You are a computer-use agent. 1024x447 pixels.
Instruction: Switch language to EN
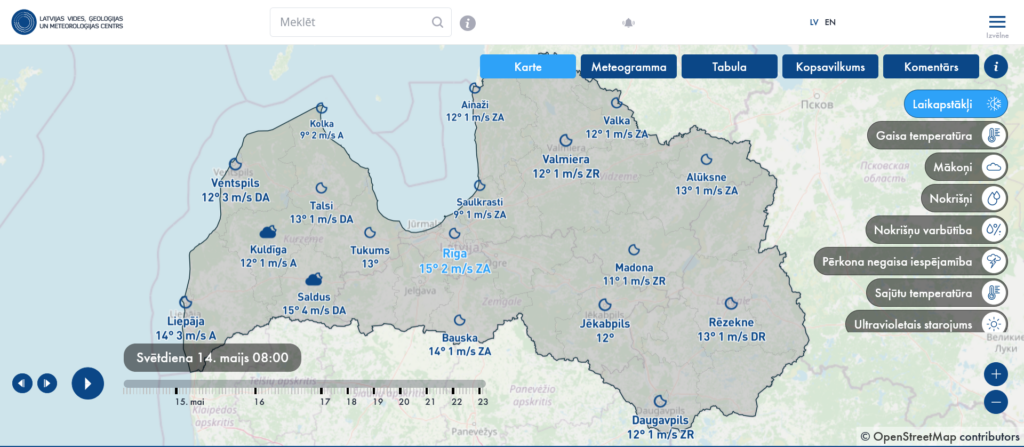click(x=830, y=22)
